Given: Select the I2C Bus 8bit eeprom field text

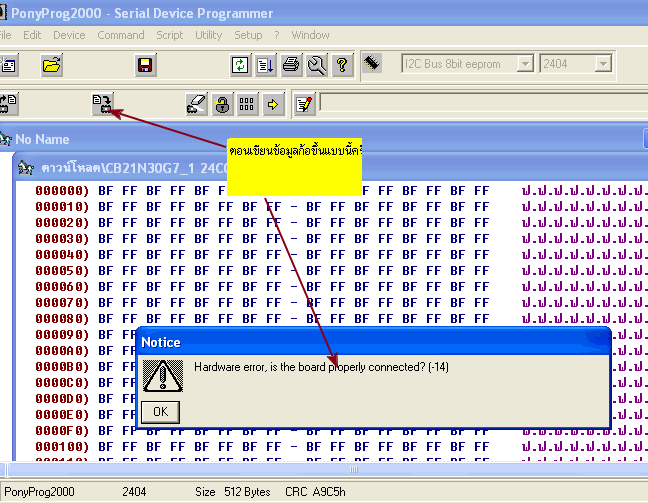Looking at the screenshot, I should 453,64.
